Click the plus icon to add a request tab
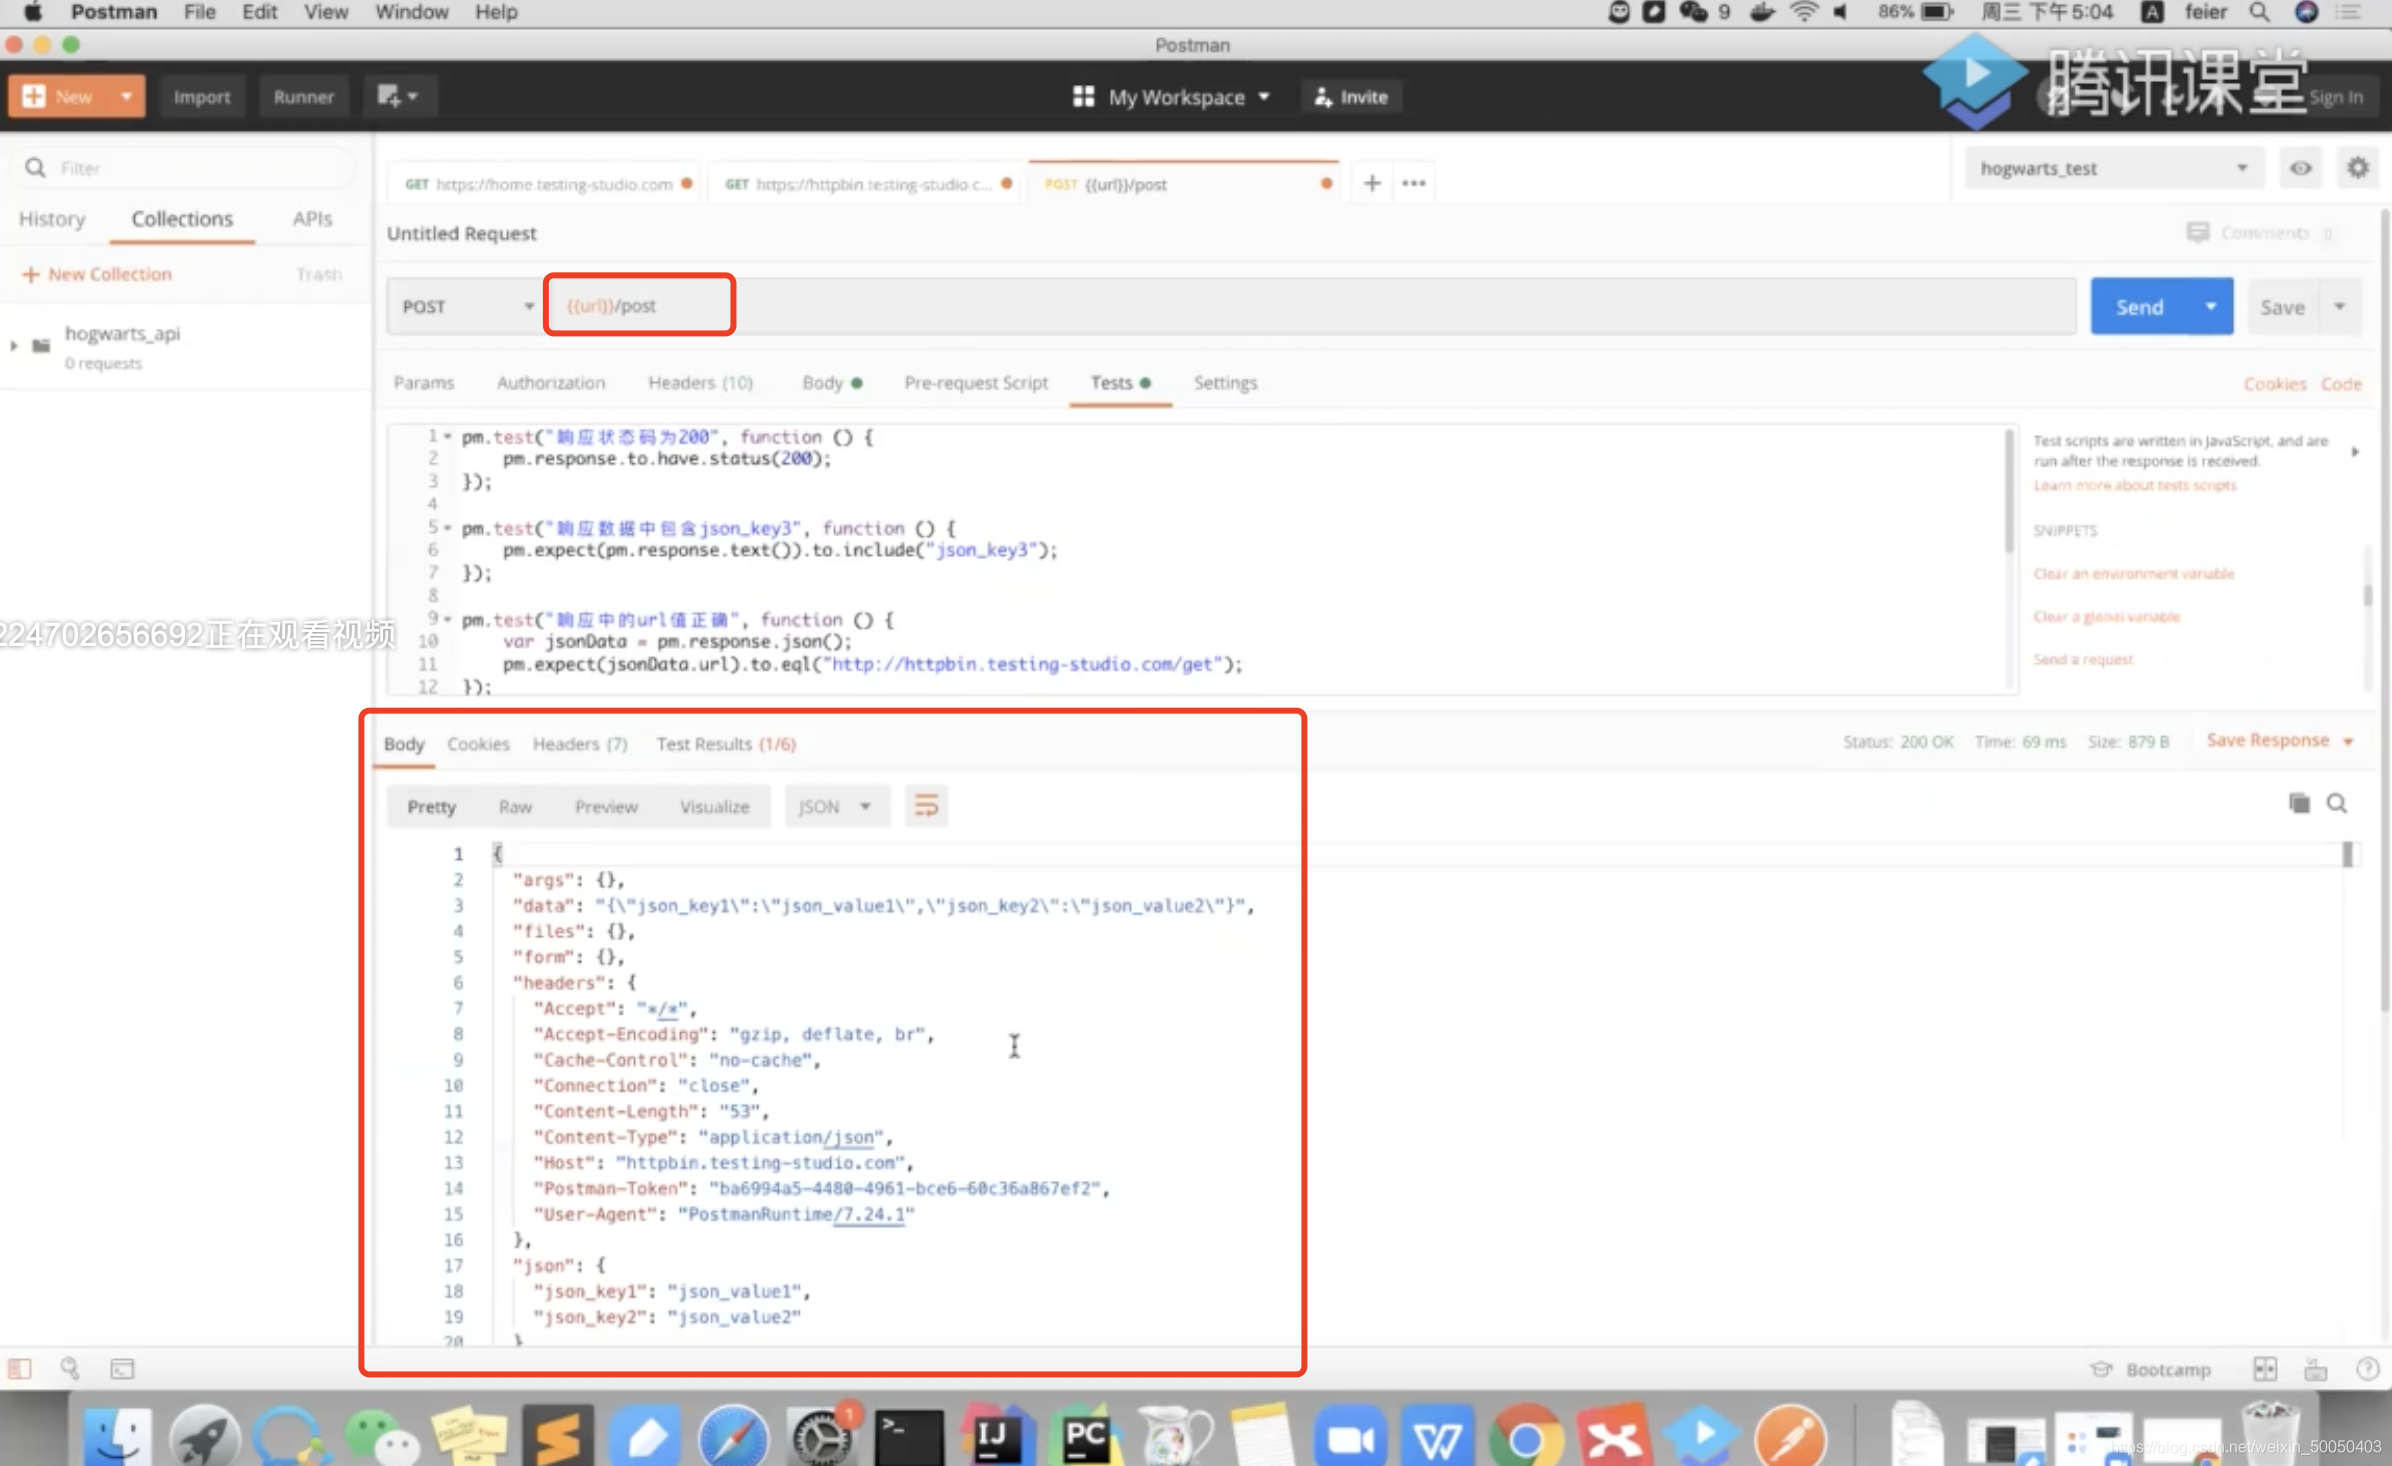This screenshot has width=2392, height=1466. (1372, 183)
